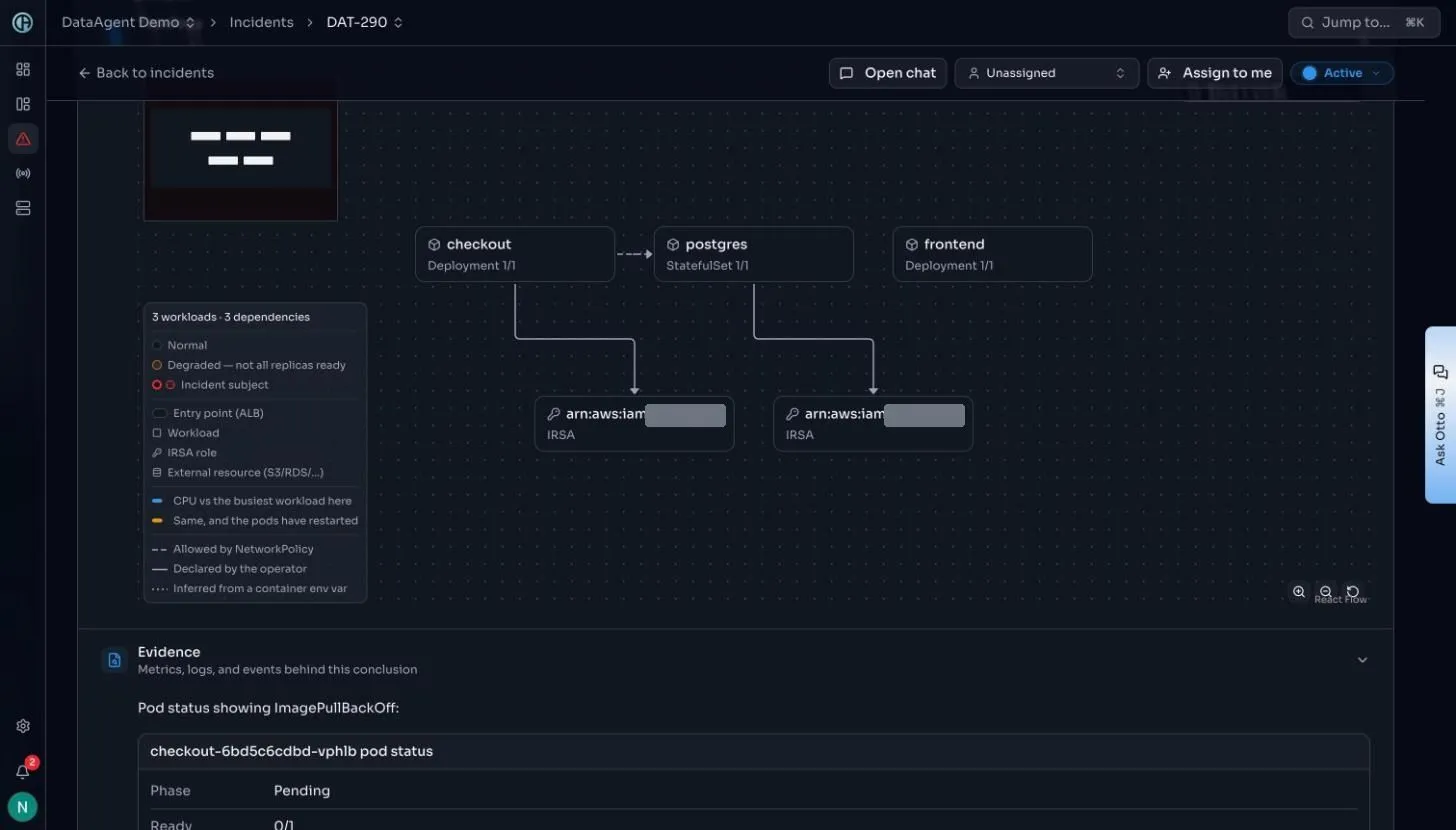The height and width of the screenshot is (830, 1456).
Task: Click 'Allowed by NetworkPolicy' legend entry
Action: (x=233, y=549)
